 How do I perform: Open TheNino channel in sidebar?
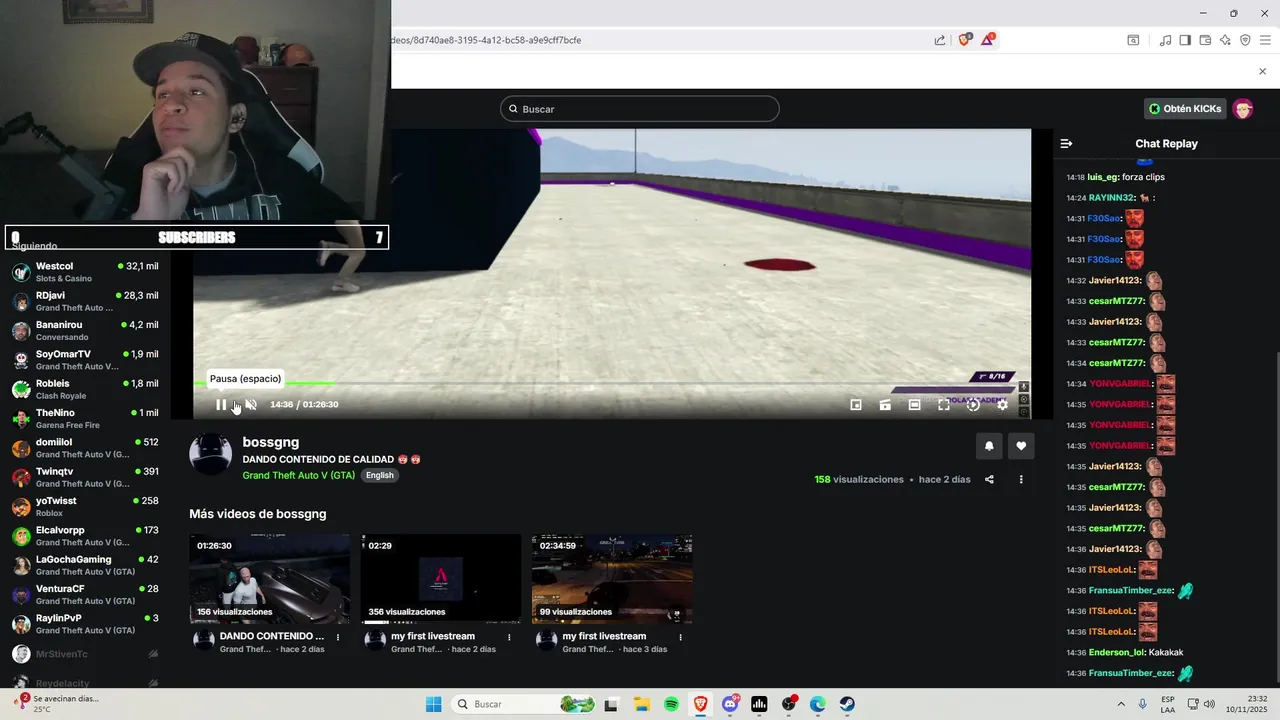pos(84,418)
